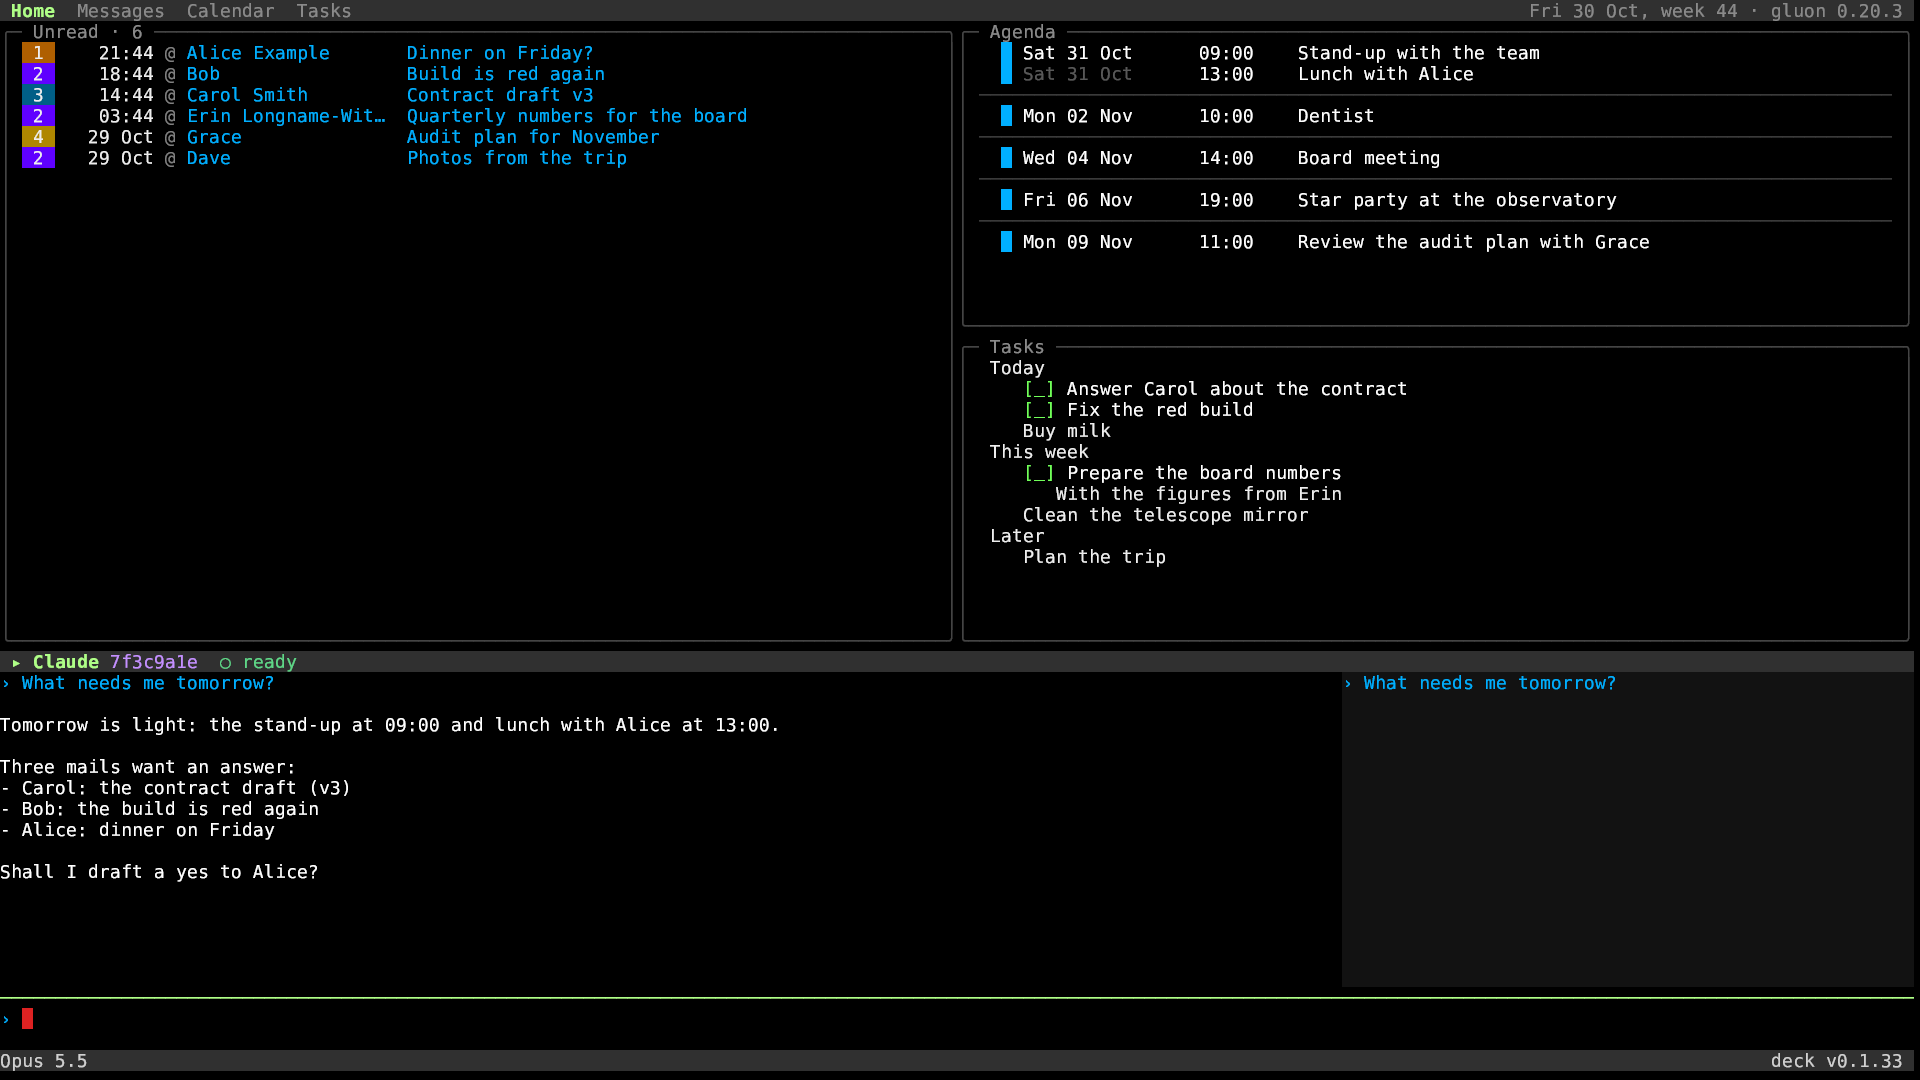The width and height of the screenshot is (1920, 1080).
Task: Toggle checkbox for 'Answer Carol about the contract'
Action: coord(1038,389)
